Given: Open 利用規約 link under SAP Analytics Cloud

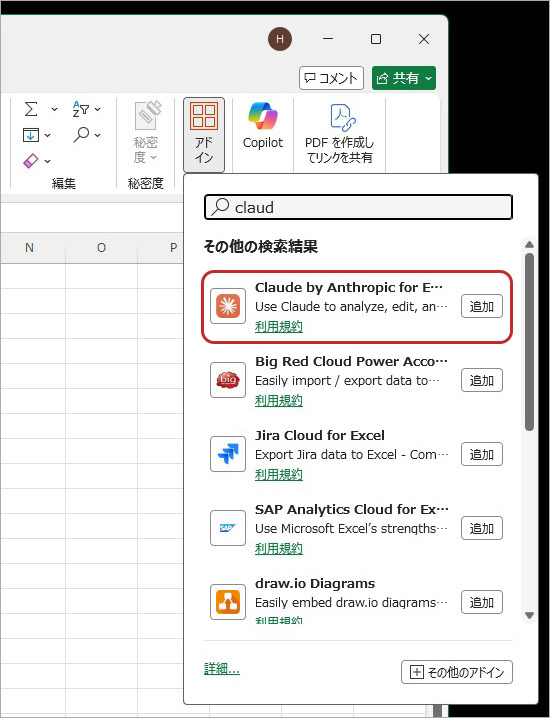Looking at the screenshot, I should pyautogui.click(x=279, y=549).
